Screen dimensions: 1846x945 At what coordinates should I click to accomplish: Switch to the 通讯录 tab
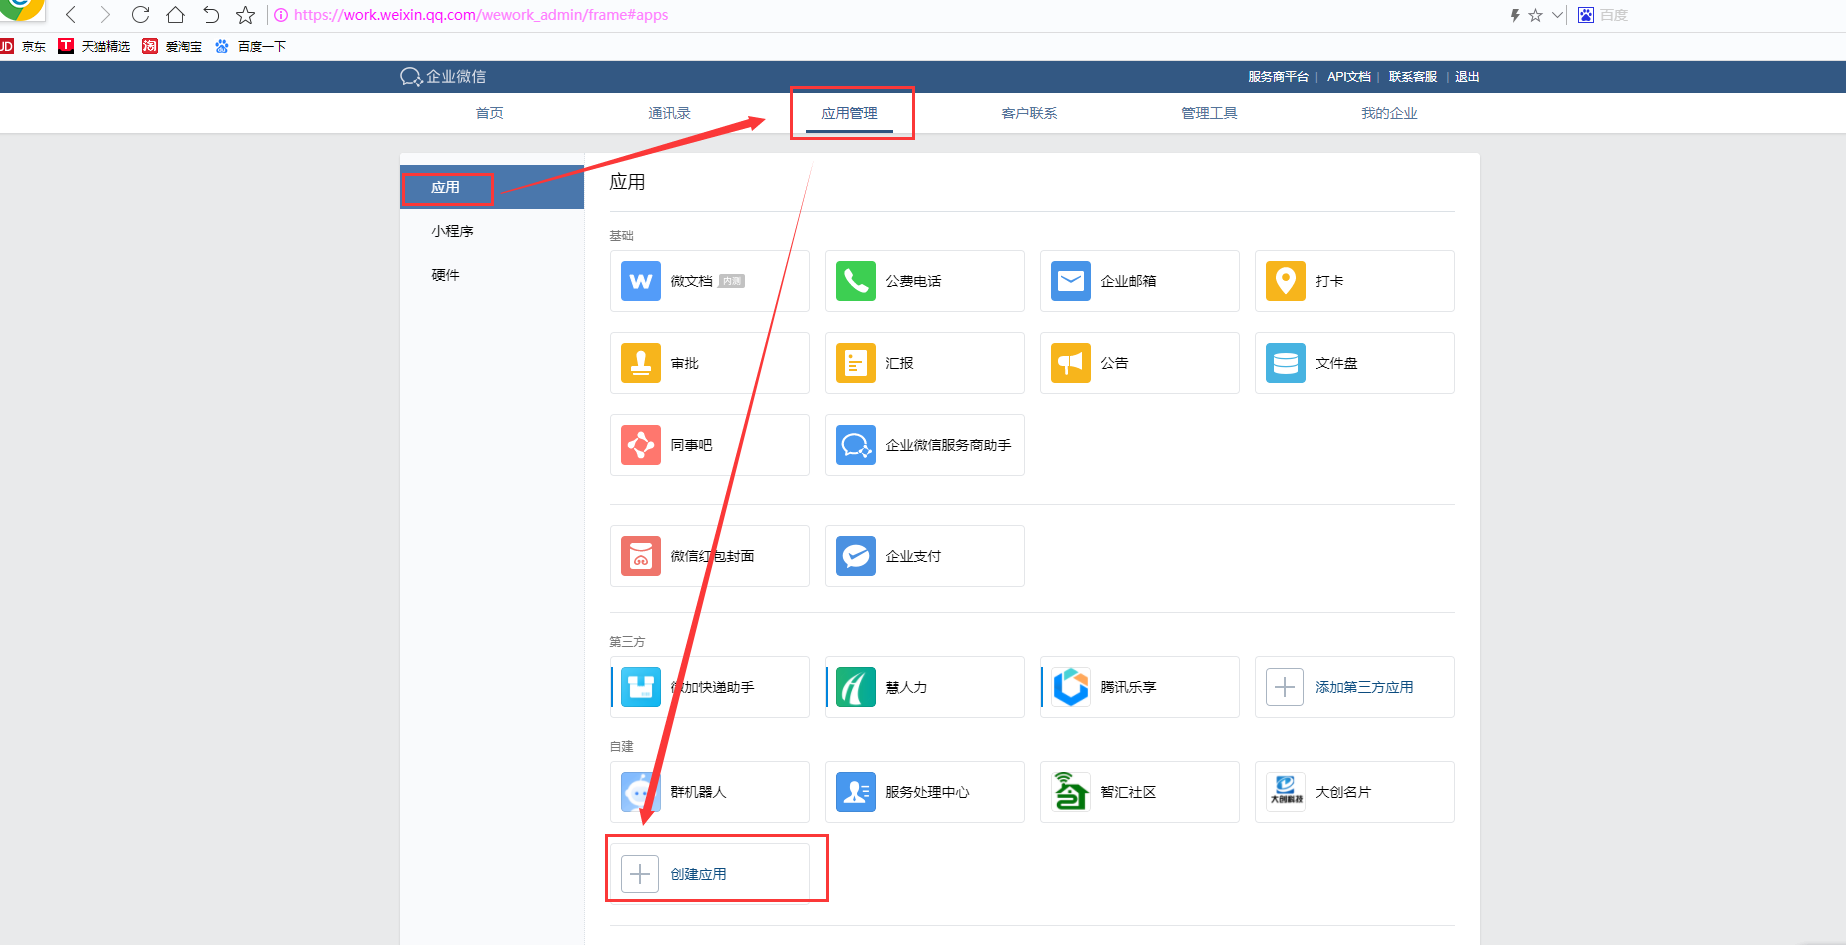coord(670,113)
